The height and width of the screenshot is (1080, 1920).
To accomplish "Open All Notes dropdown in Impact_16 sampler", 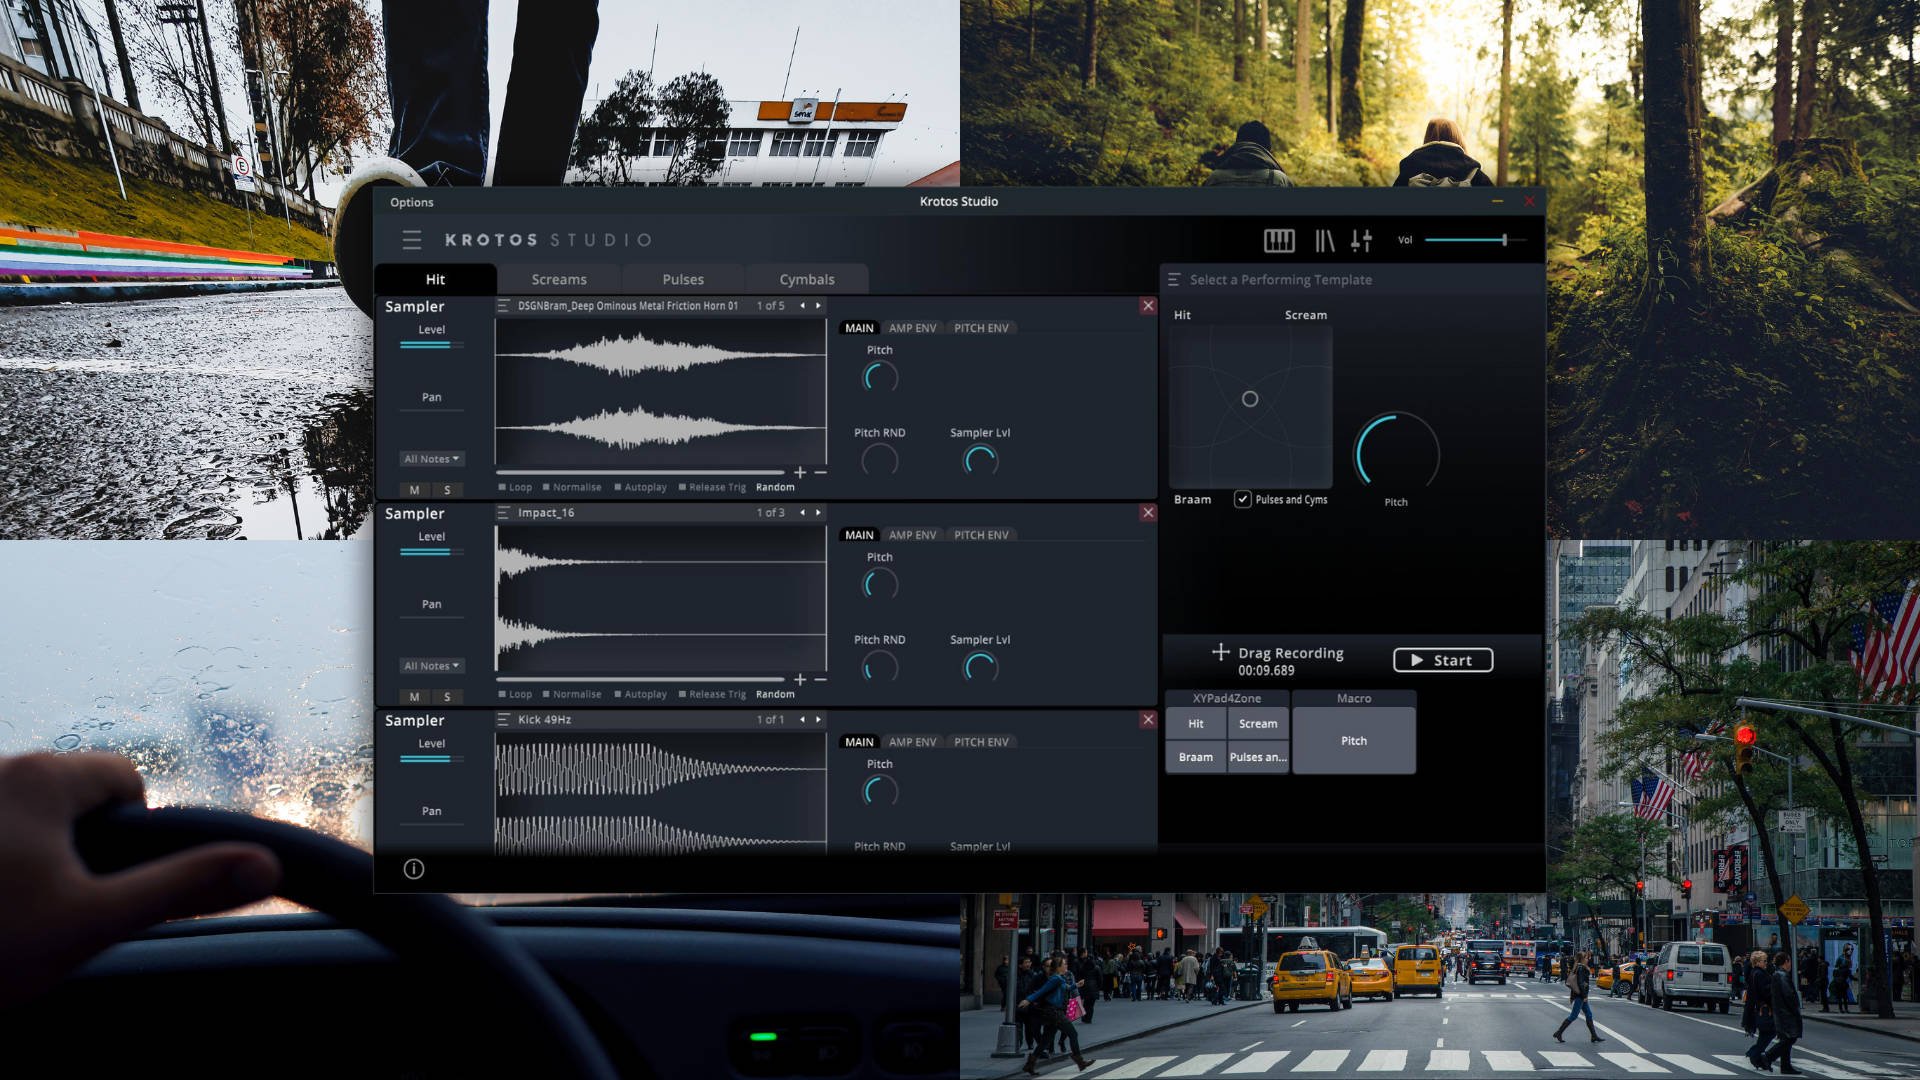I will point(432,666).
